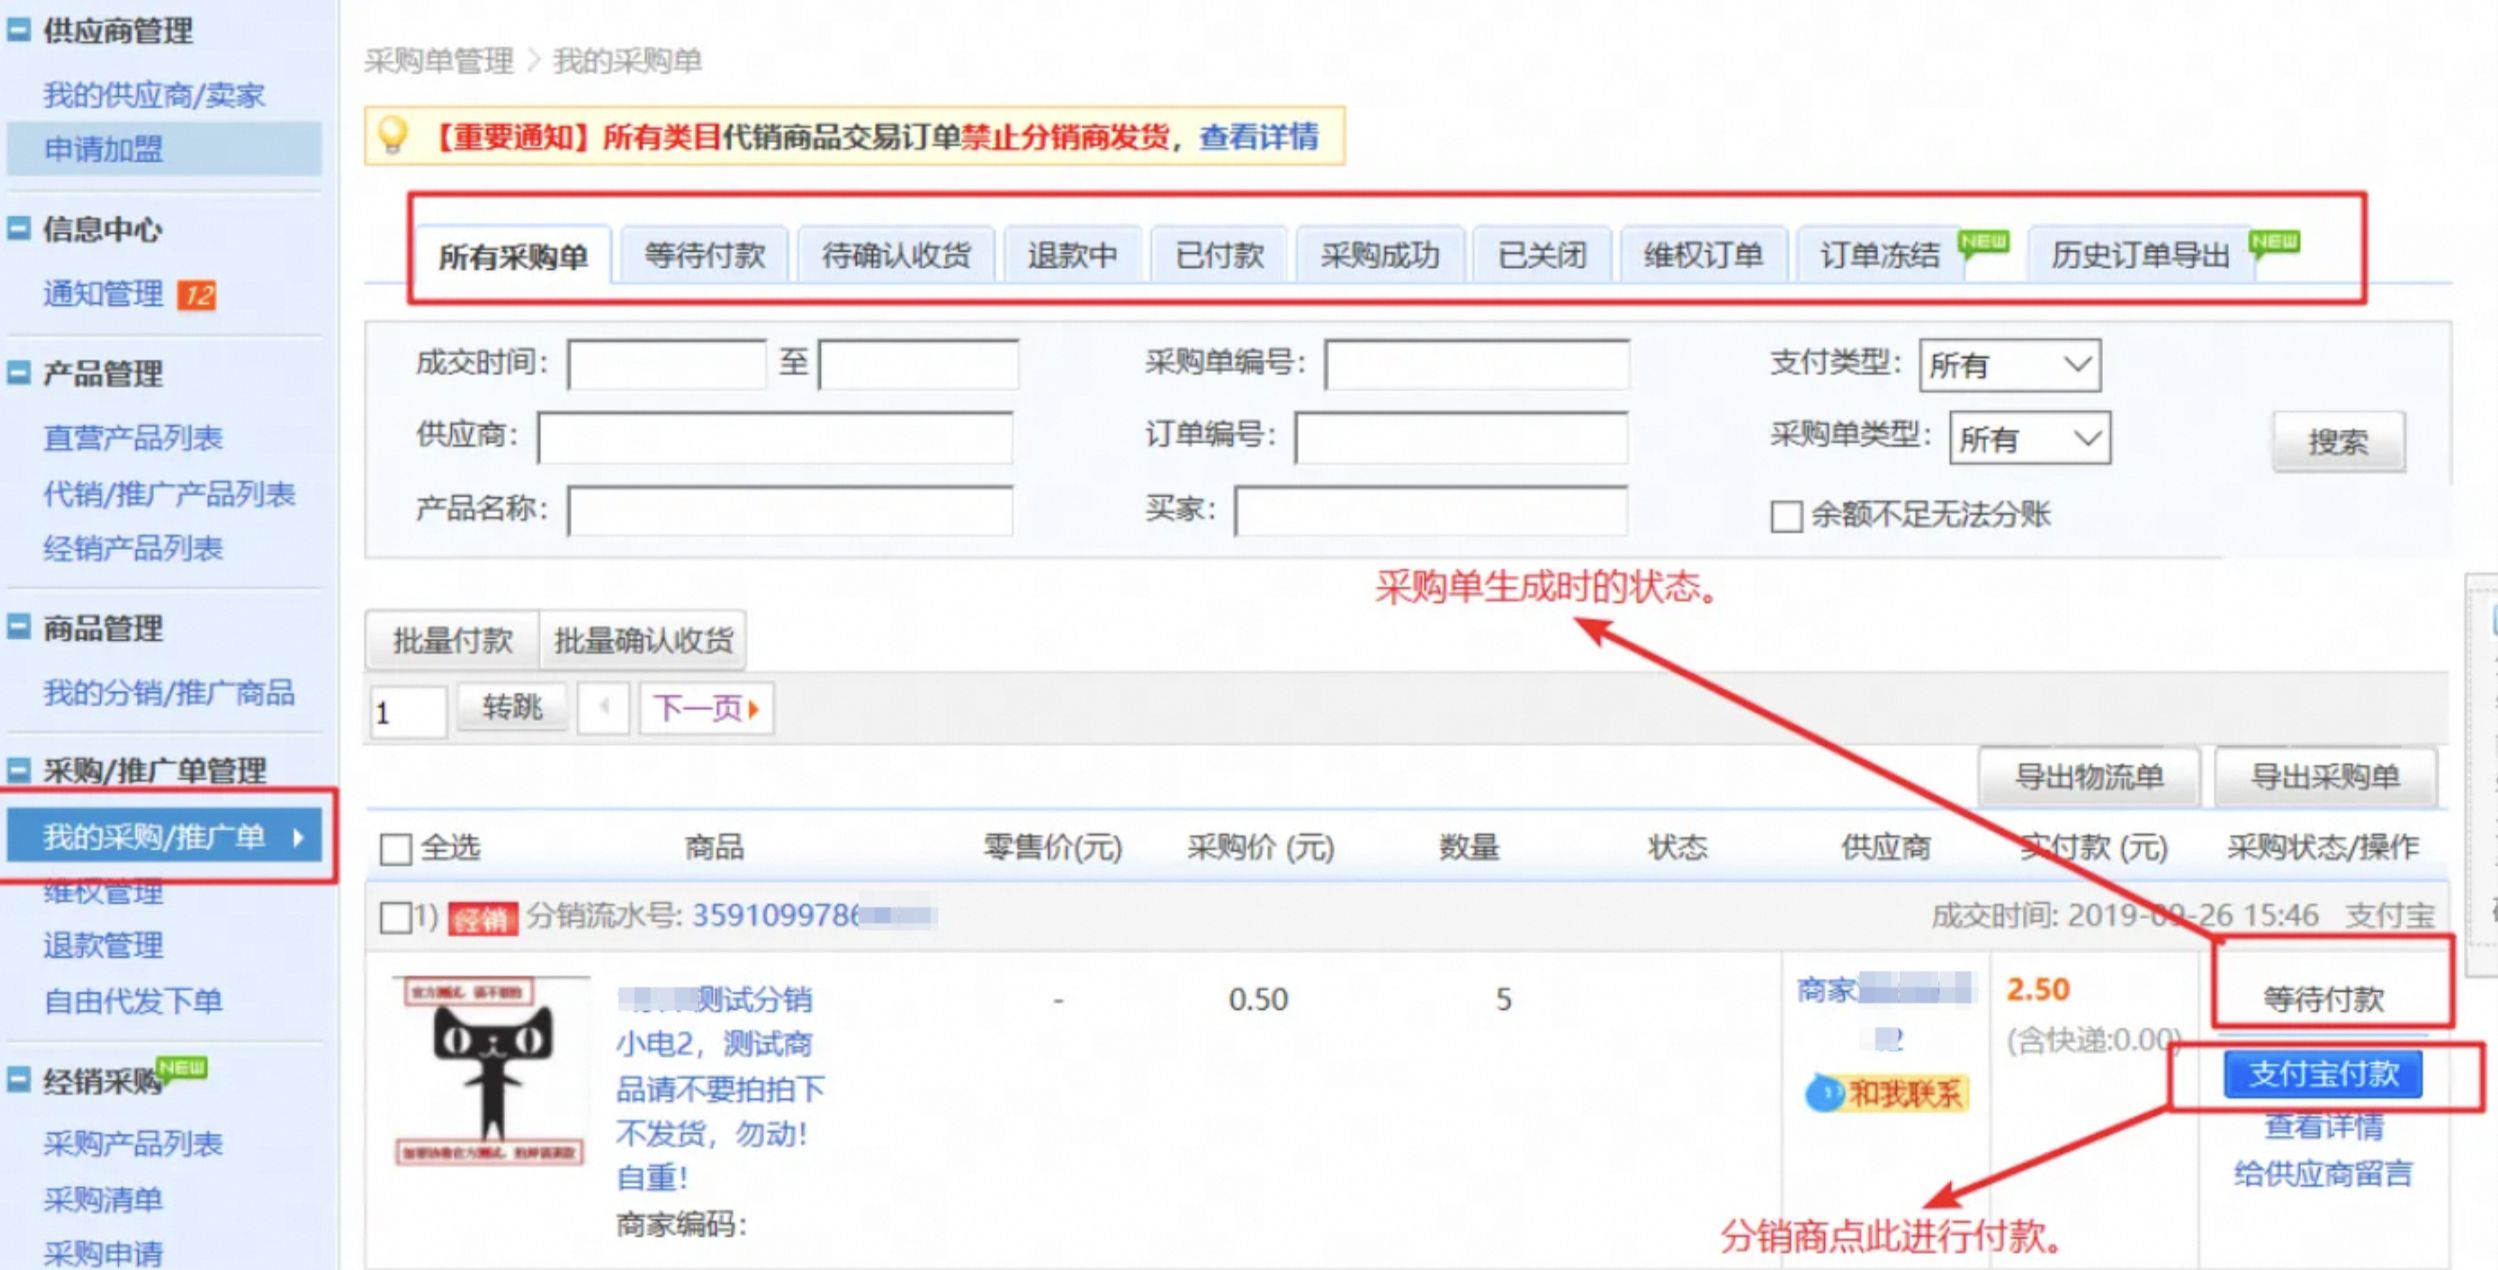This screenshot has height=1270, width=2498.
Task: Click NEW badge beside 历史订单导出
Action: (2273, 241)
